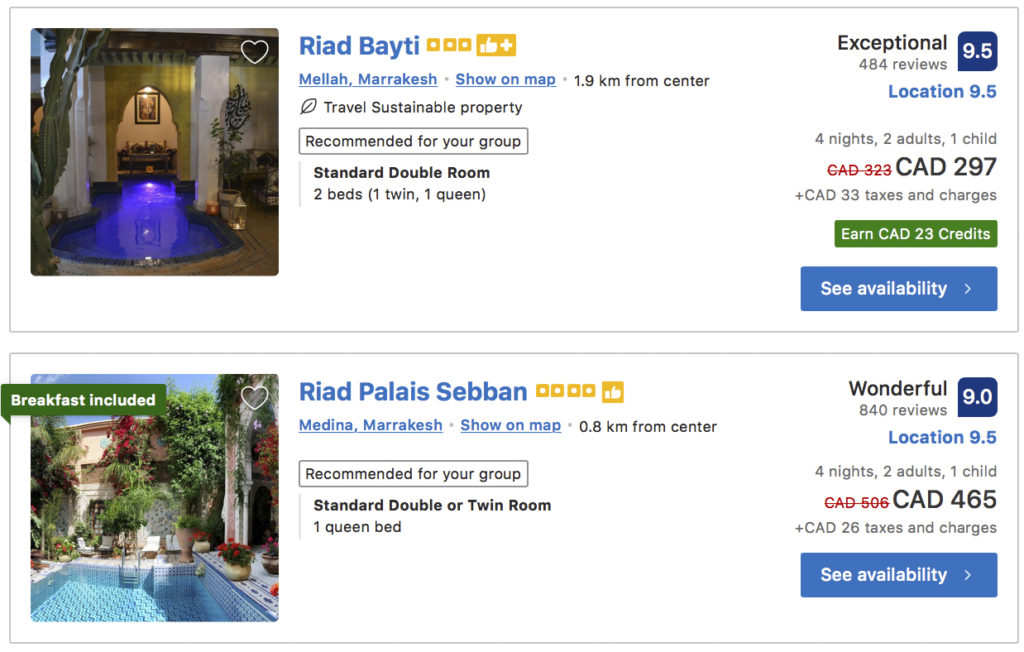Open the Riad Palais Sebban listing title
1024x652 pixels.
pyautogui.click(x=413, y=392)
